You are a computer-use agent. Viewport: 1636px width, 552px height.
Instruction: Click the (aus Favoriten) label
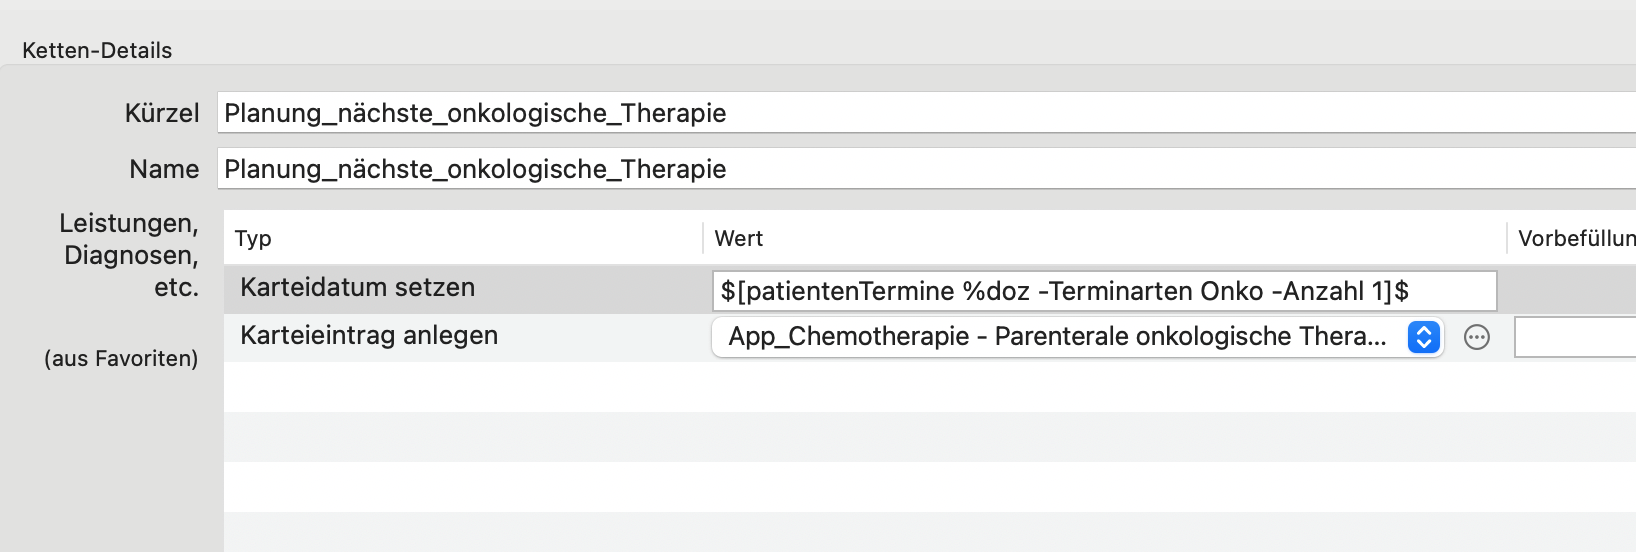121,358
